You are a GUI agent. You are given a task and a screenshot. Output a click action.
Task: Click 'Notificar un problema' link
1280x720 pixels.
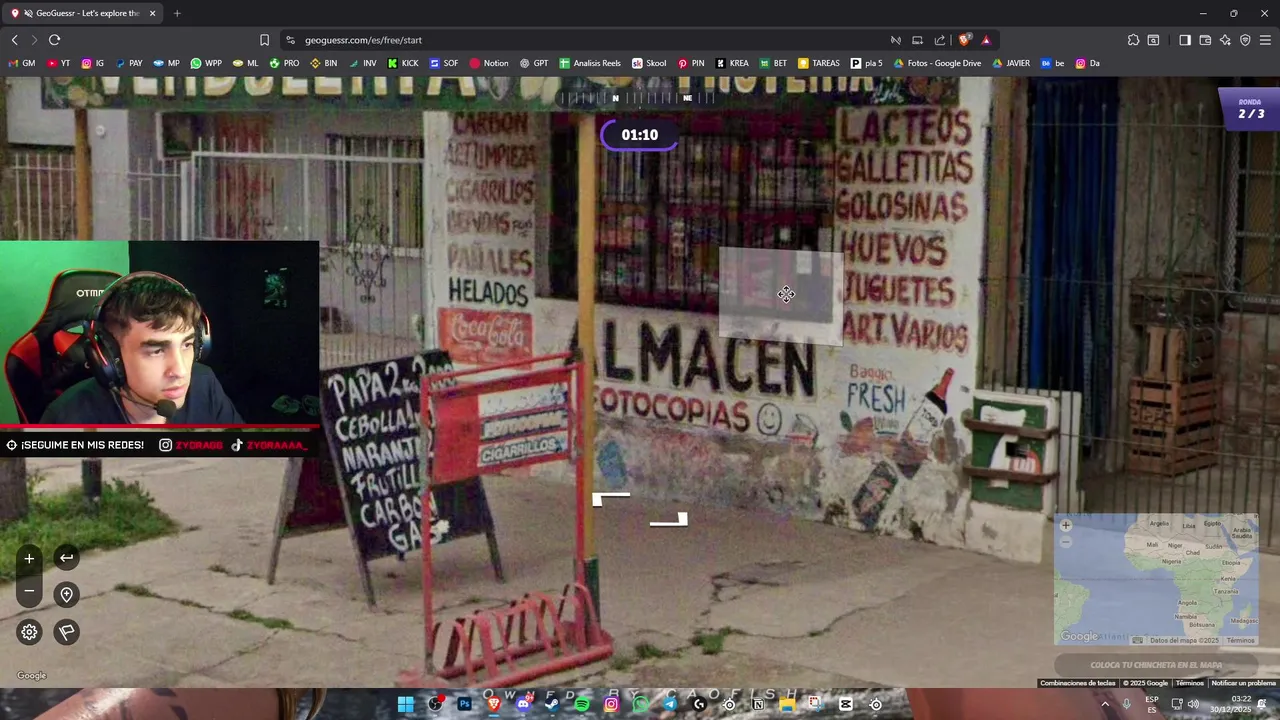coord(1243,683)
